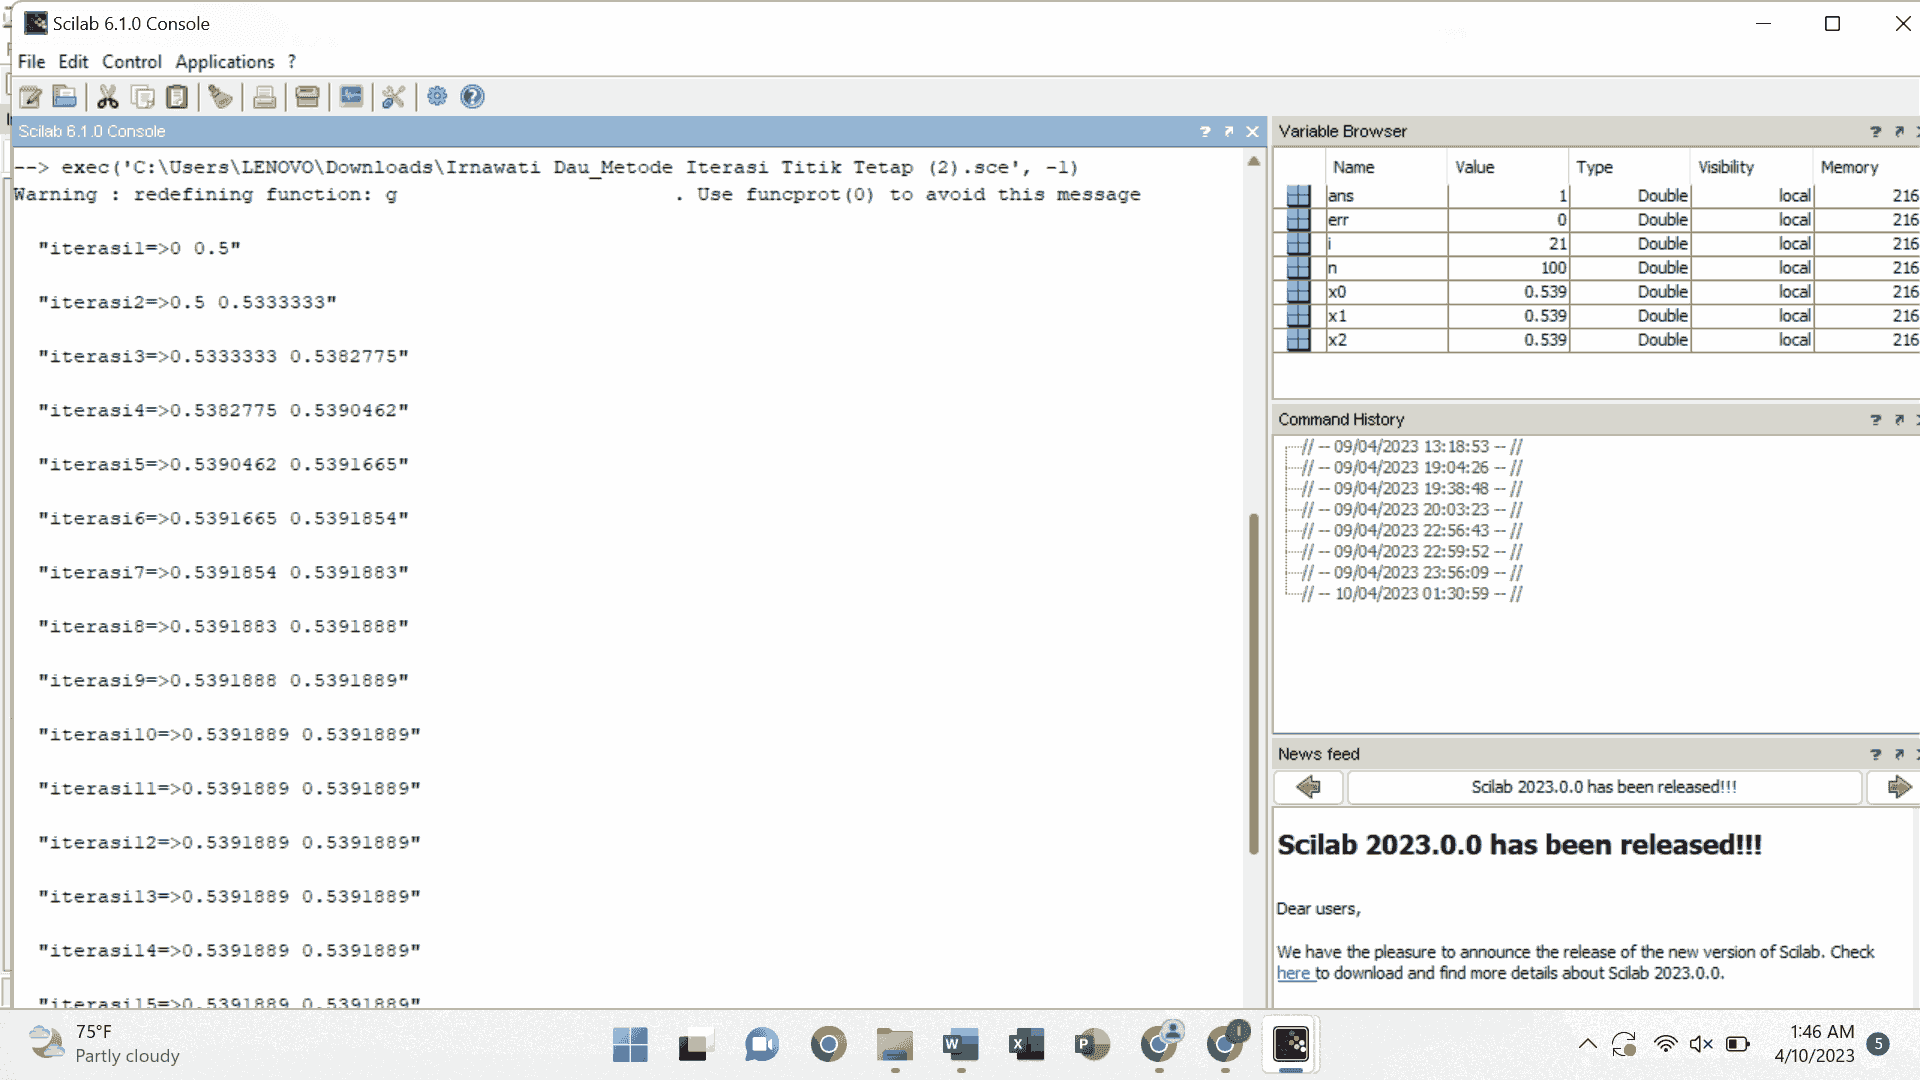
Task: Click Variable Browser help question mark
Action: click(1876, 131)
